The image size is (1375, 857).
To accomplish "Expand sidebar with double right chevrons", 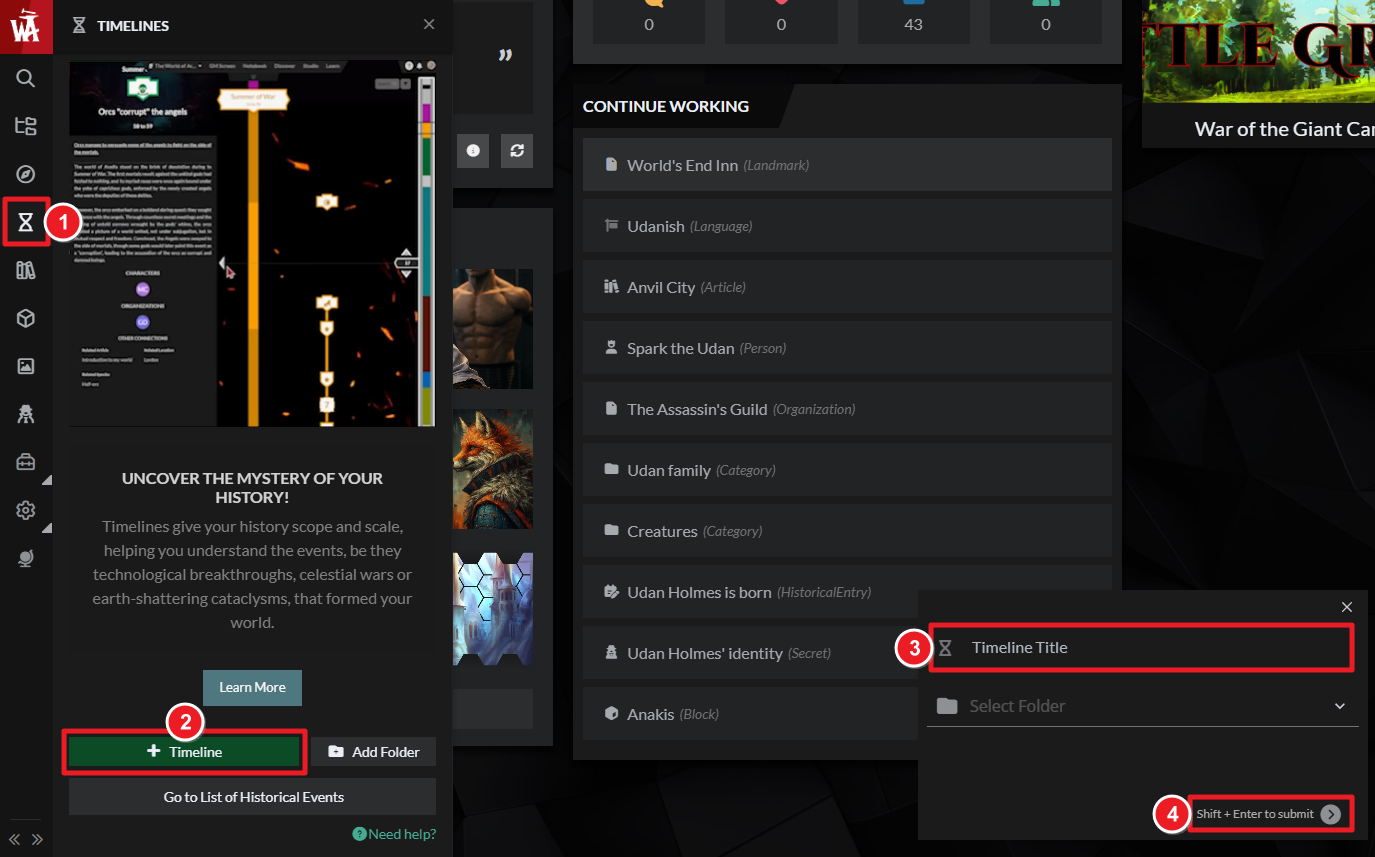I will point(37,839).
